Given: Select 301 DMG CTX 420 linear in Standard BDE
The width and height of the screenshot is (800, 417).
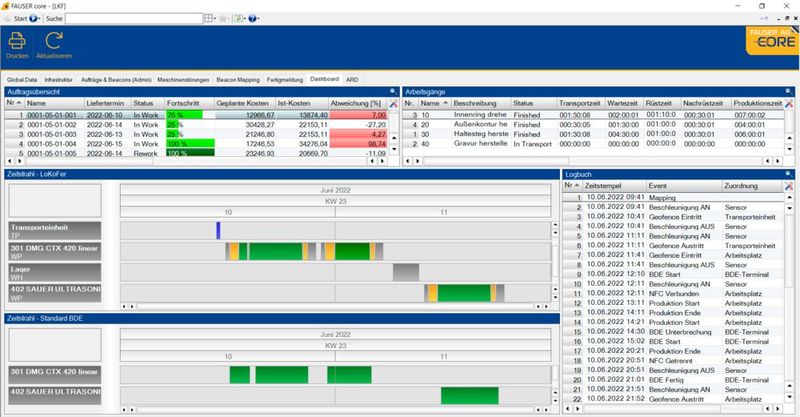Looking at the screenshot, I should click(x=55, y=375).
